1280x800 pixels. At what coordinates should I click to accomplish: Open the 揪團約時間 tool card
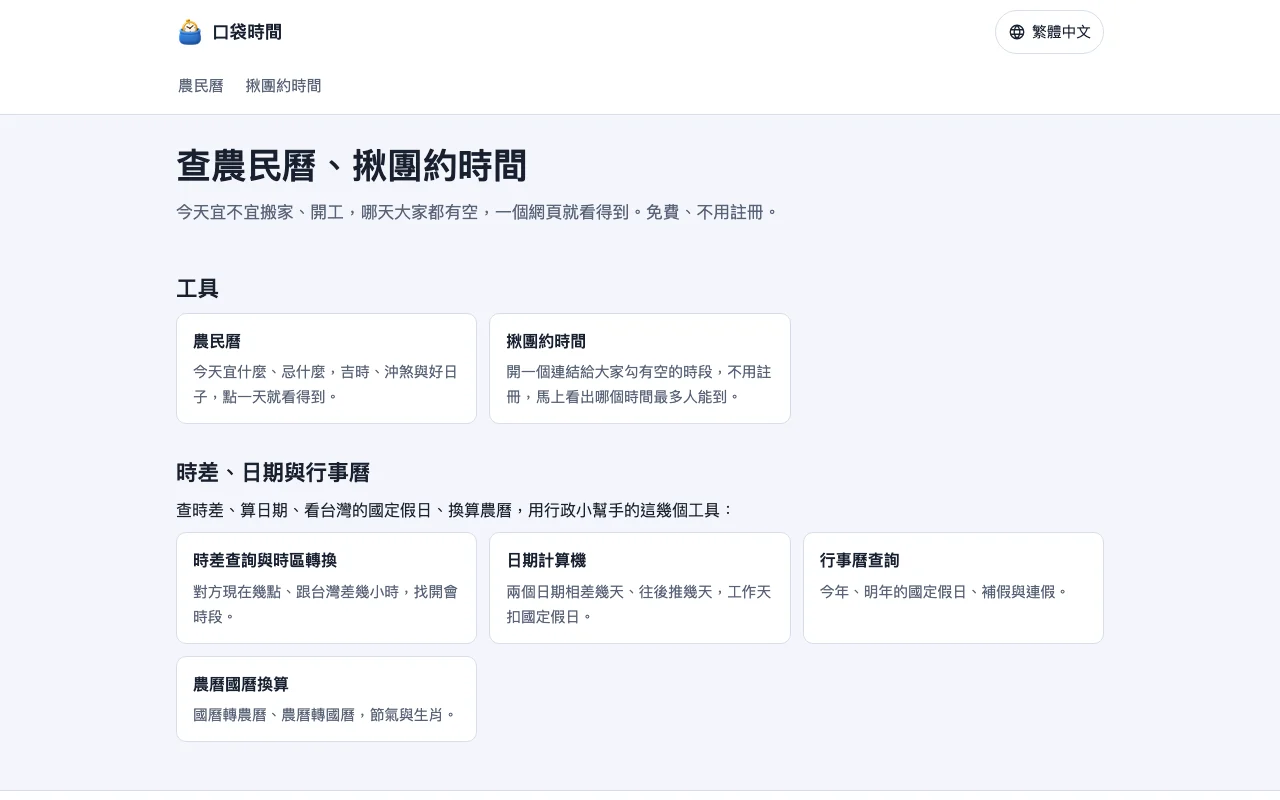click(x=640, y=368)
